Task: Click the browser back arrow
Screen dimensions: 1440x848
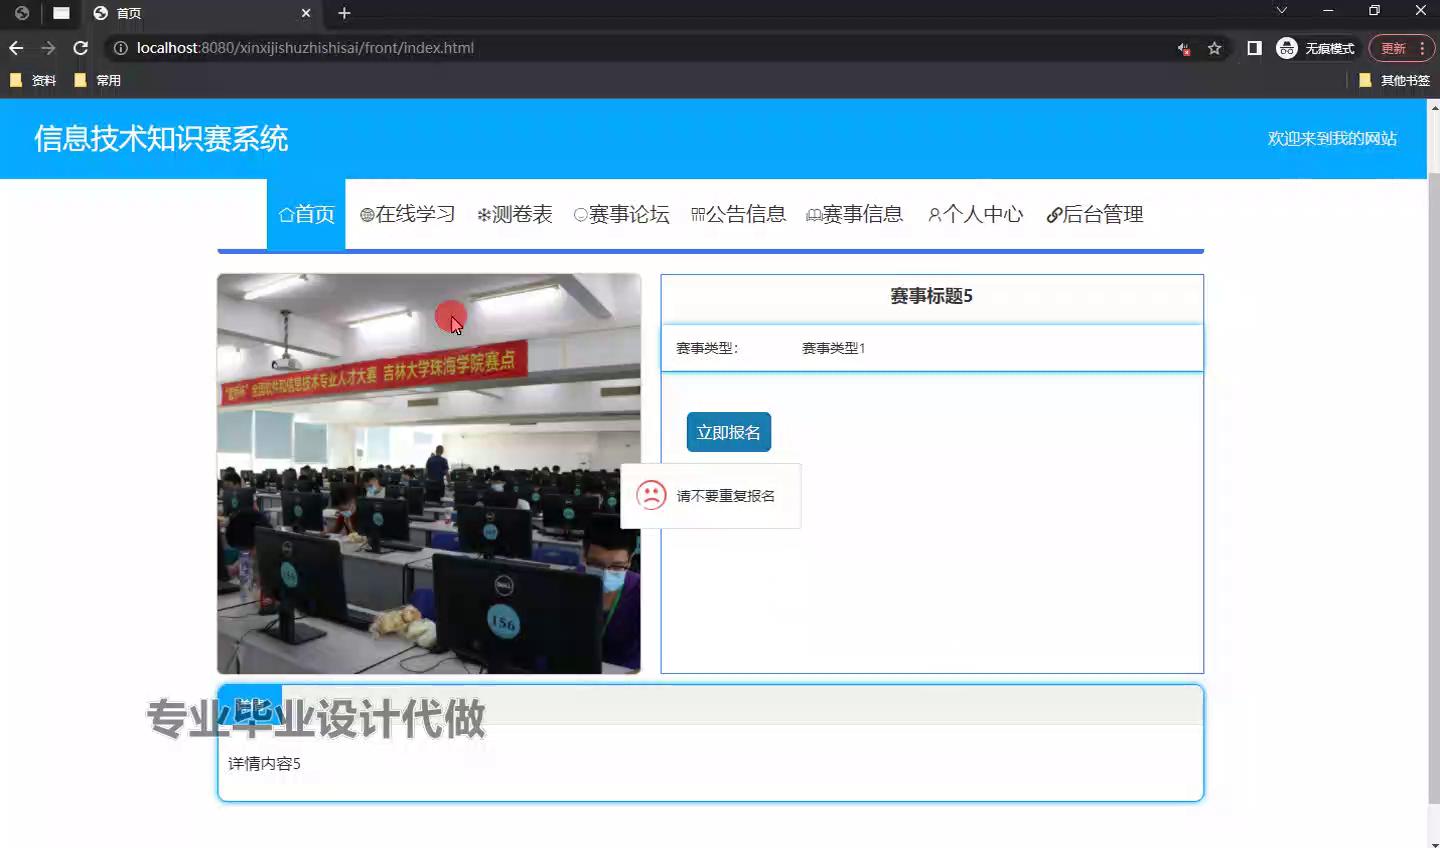Action: [x=16, y=48]
